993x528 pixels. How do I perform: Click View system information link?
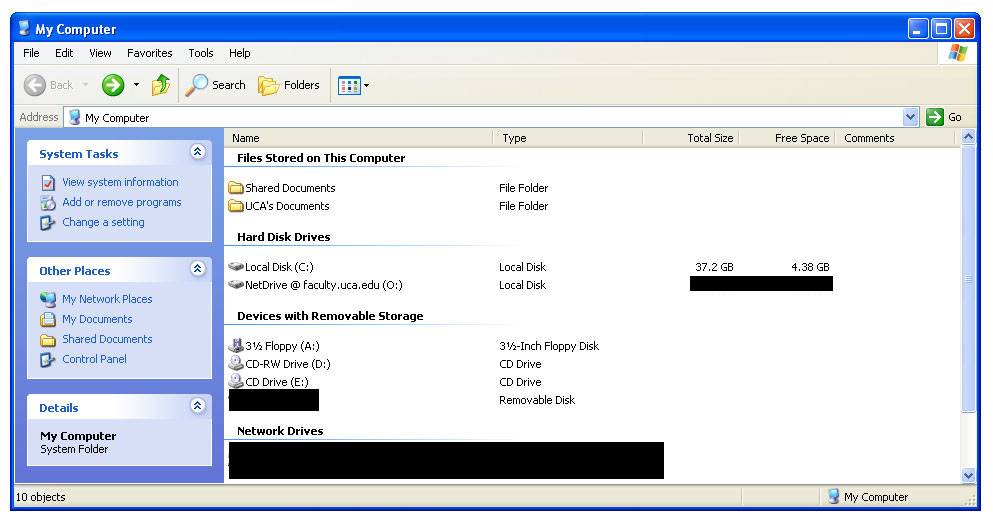(120, 182)
